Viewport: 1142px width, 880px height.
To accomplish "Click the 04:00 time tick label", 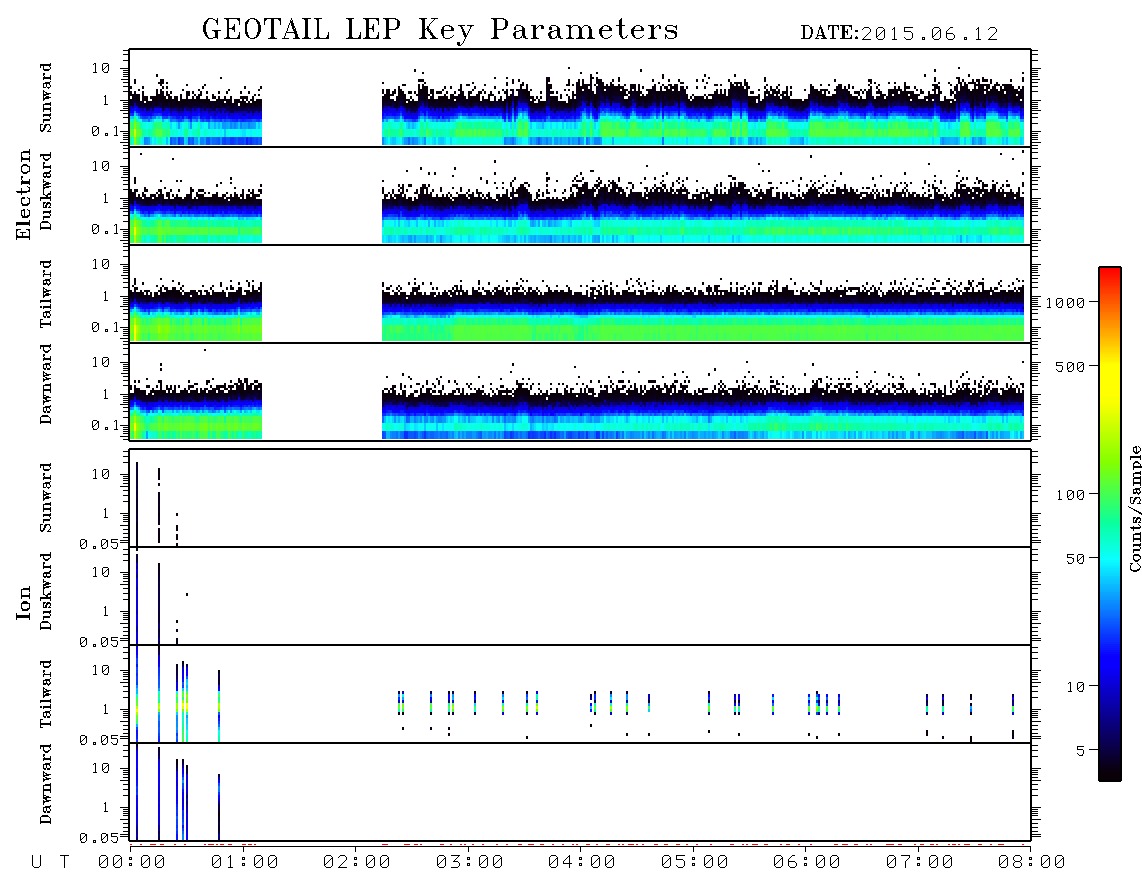I will point(582,863).
